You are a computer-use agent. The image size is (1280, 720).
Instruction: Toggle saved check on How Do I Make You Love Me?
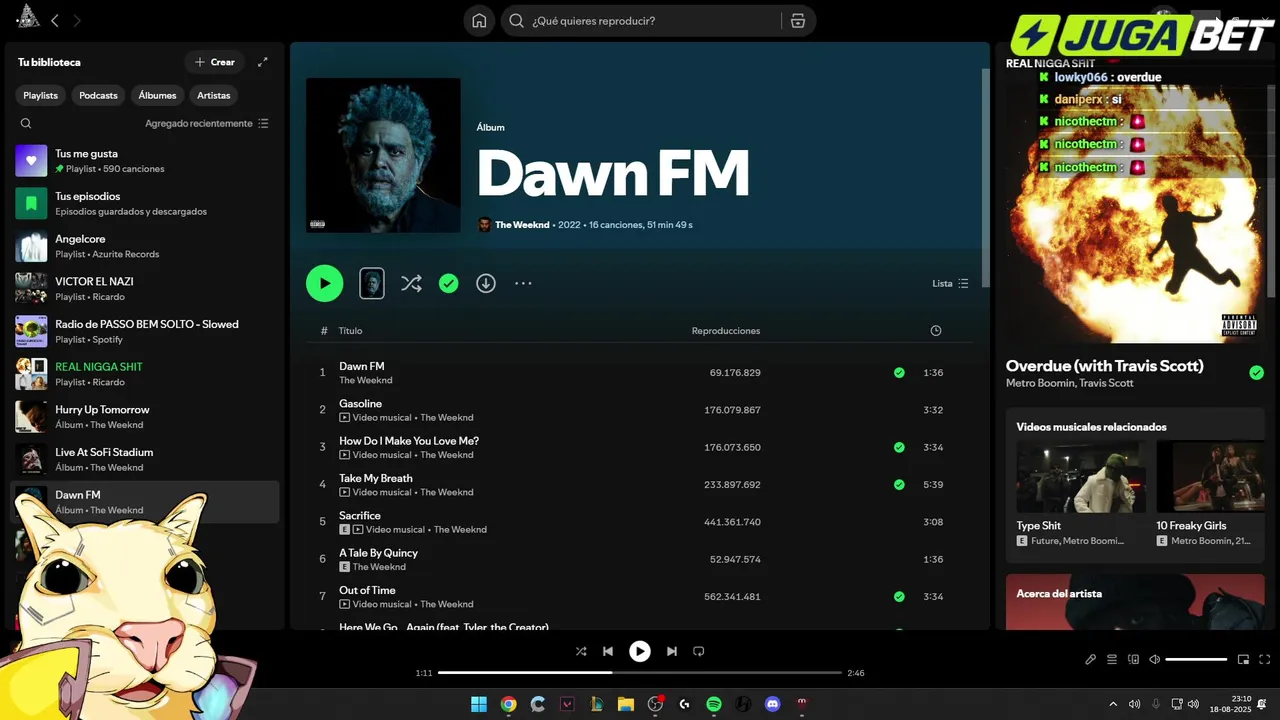(899, 448)
